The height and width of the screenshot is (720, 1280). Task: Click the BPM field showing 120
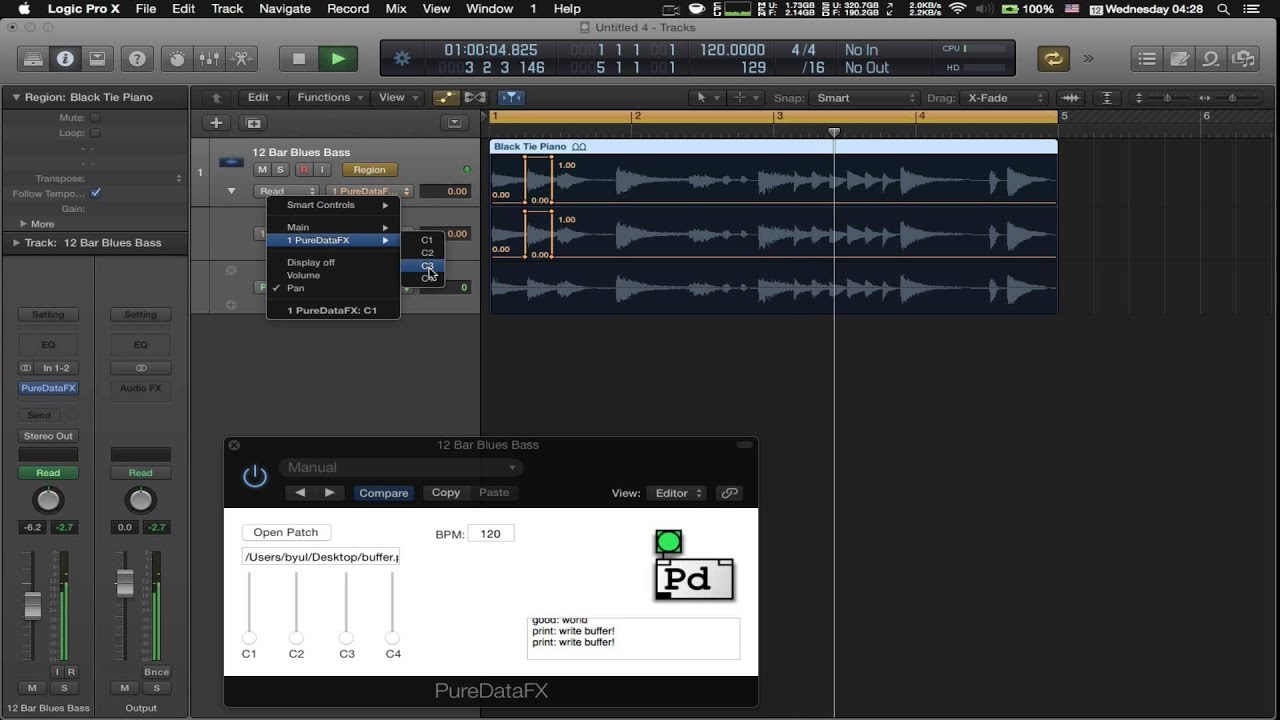(x=491, y=534)
